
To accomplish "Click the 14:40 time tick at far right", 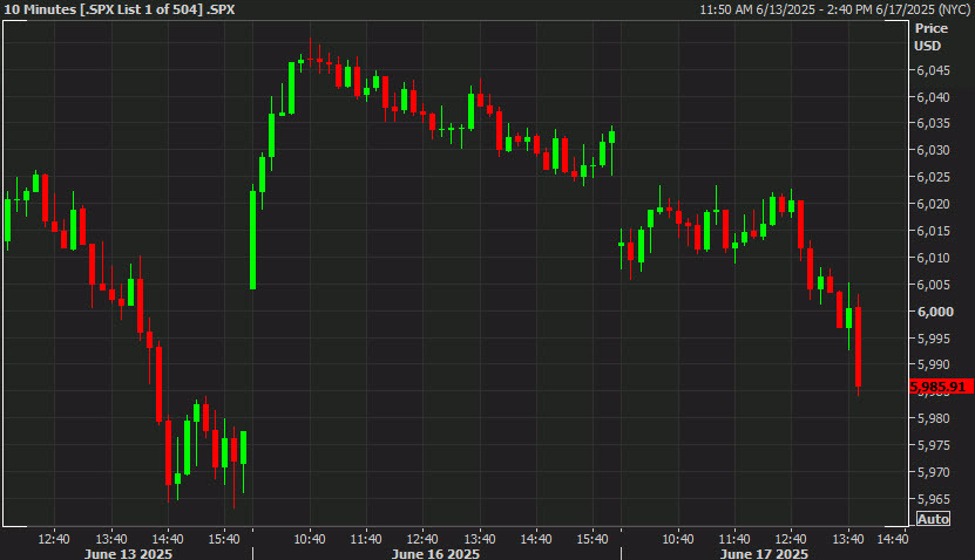I will pos(892,539).
